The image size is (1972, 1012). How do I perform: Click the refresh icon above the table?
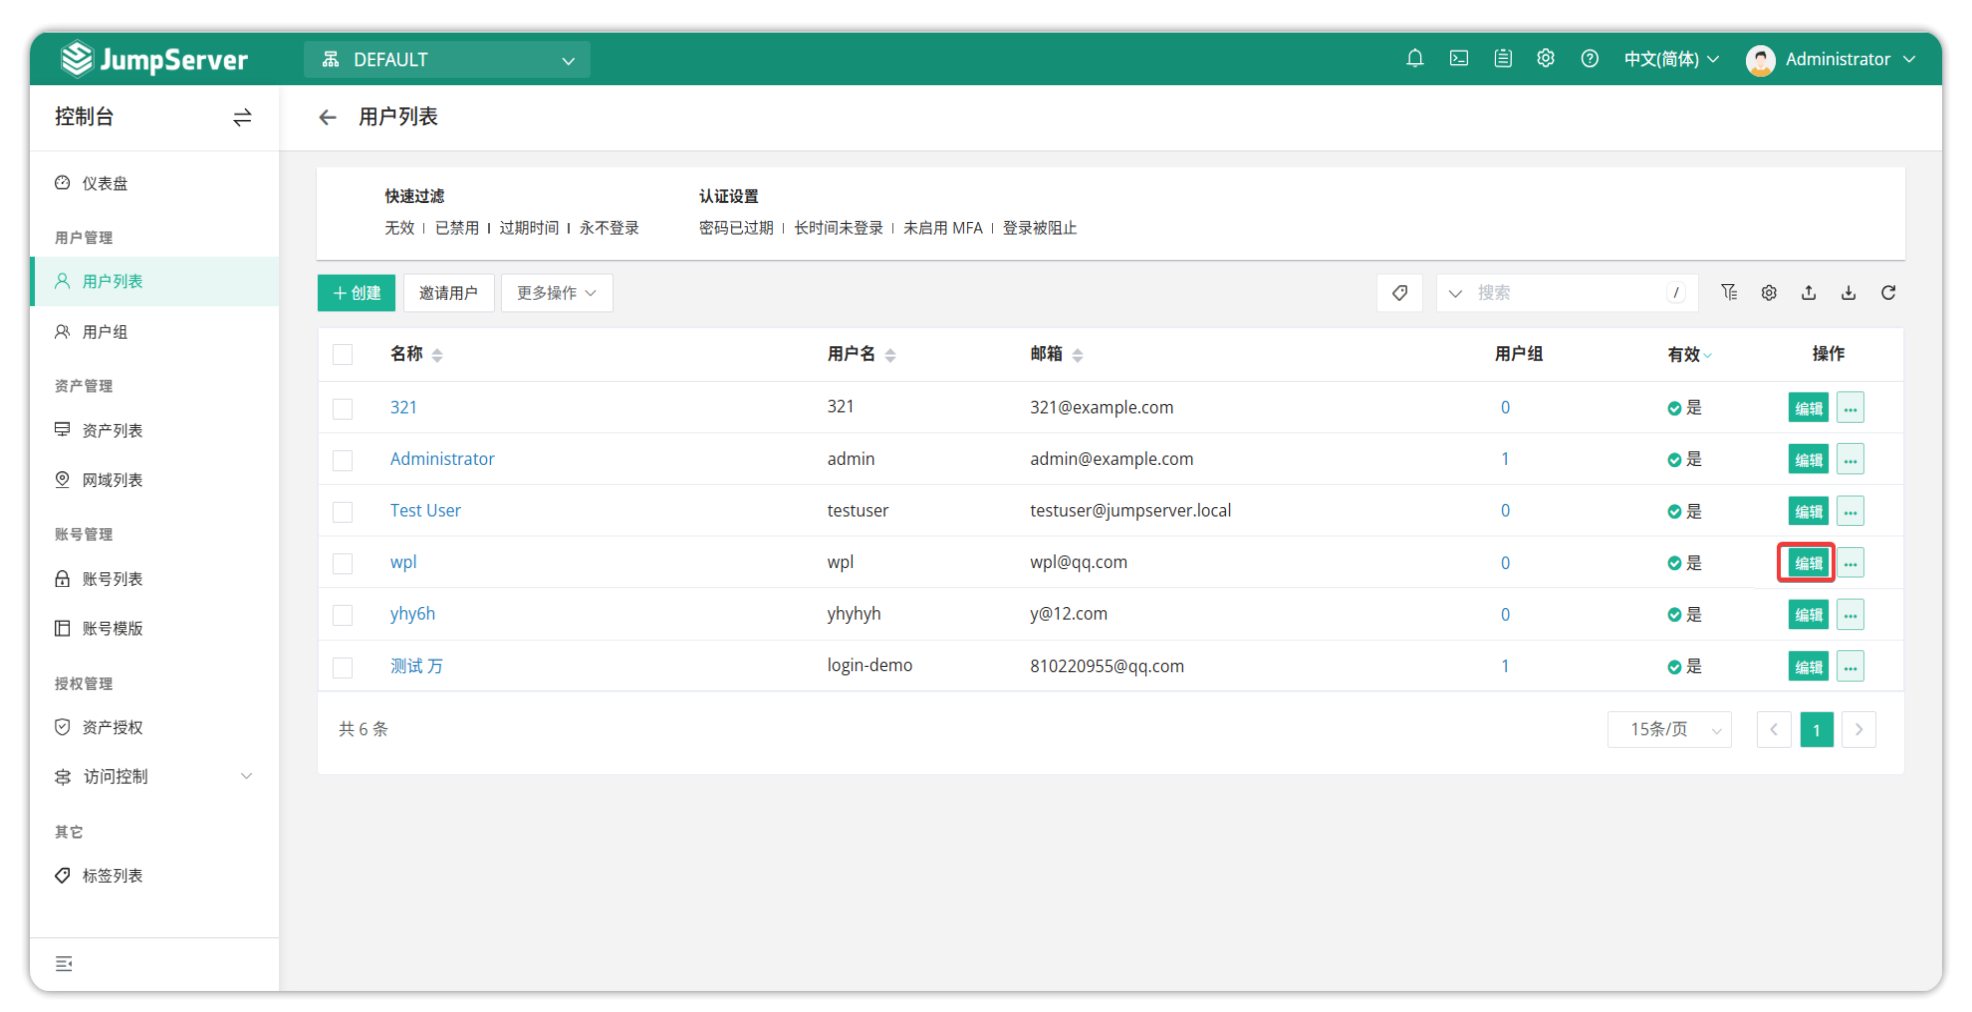coord(1888,293)
